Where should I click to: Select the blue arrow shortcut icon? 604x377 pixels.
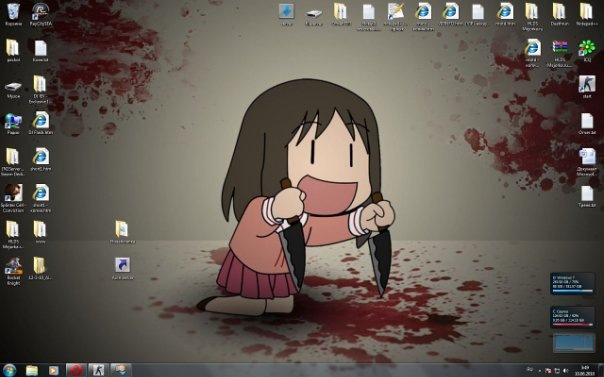point(122,268)
